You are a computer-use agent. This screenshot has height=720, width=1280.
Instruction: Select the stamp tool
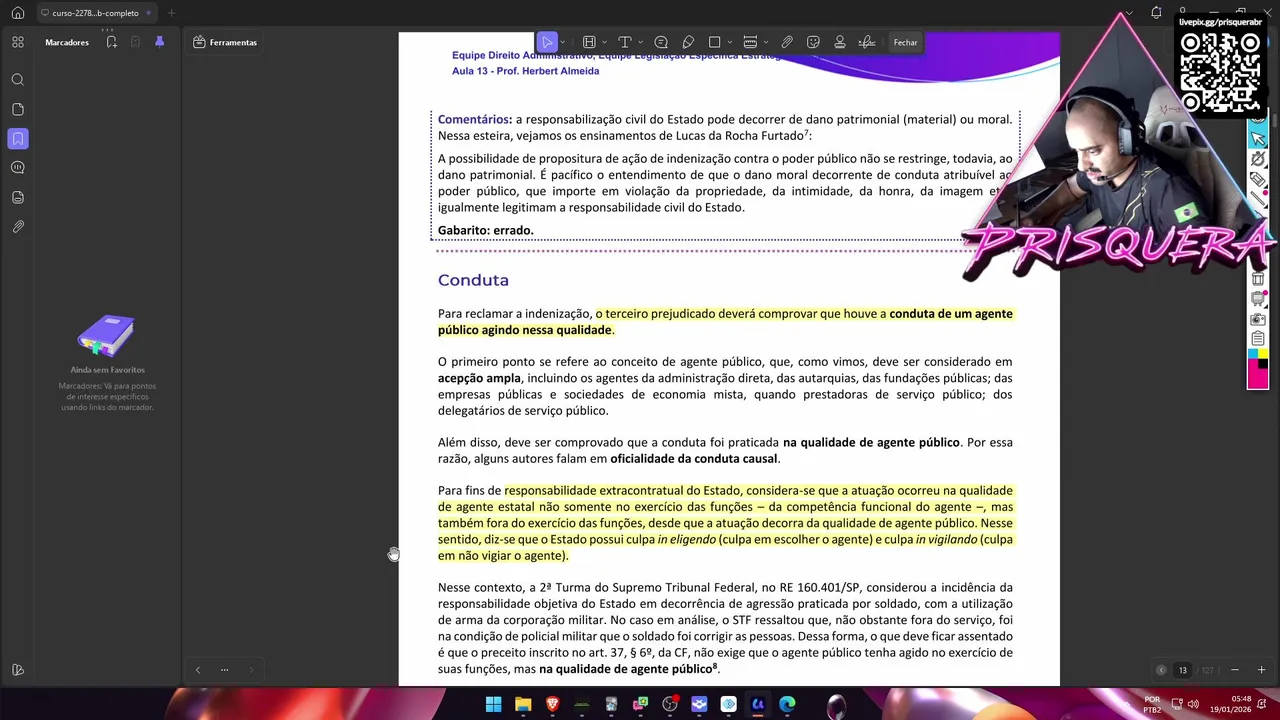click(x=840, y=42)
